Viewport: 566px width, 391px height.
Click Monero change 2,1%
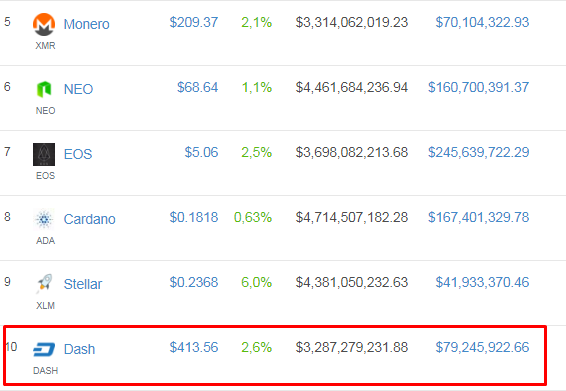pyautogui.click(x=257, y=22)
